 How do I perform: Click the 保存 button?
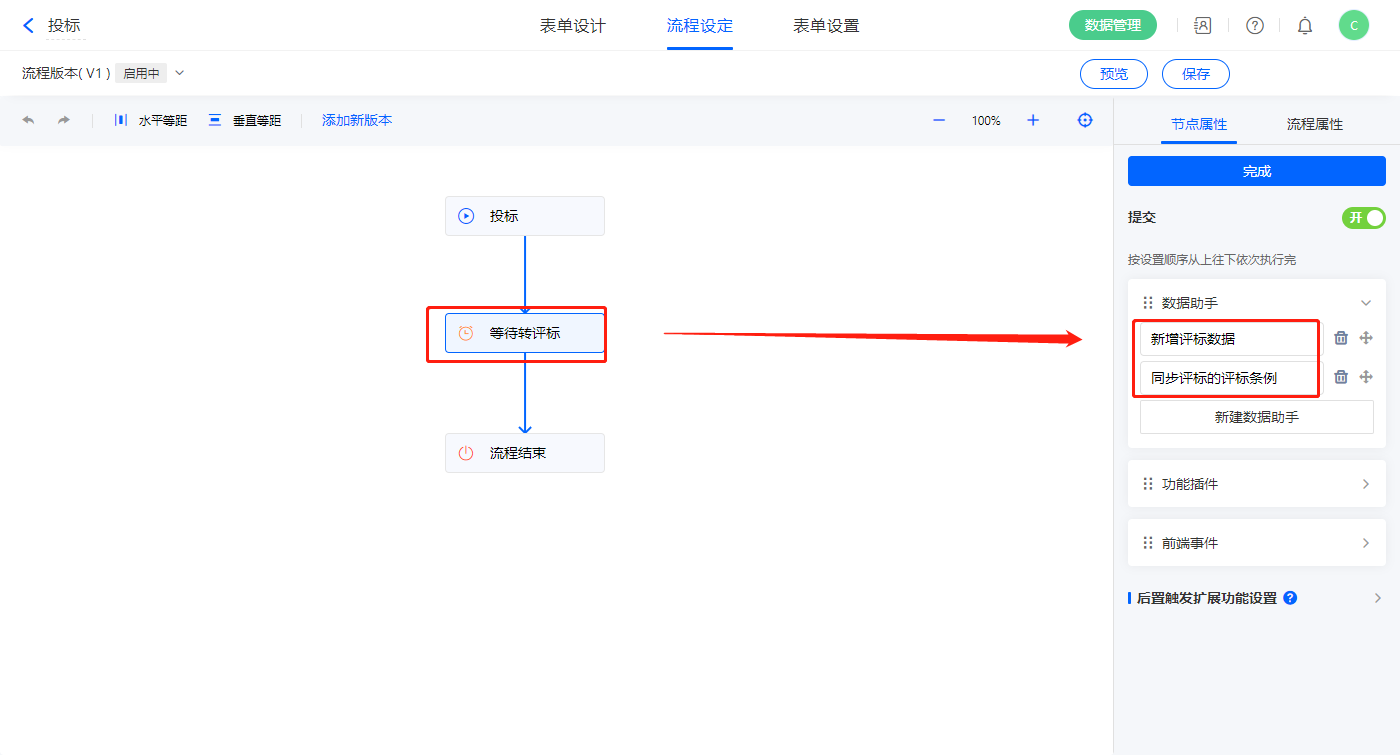click(1195, 74)
